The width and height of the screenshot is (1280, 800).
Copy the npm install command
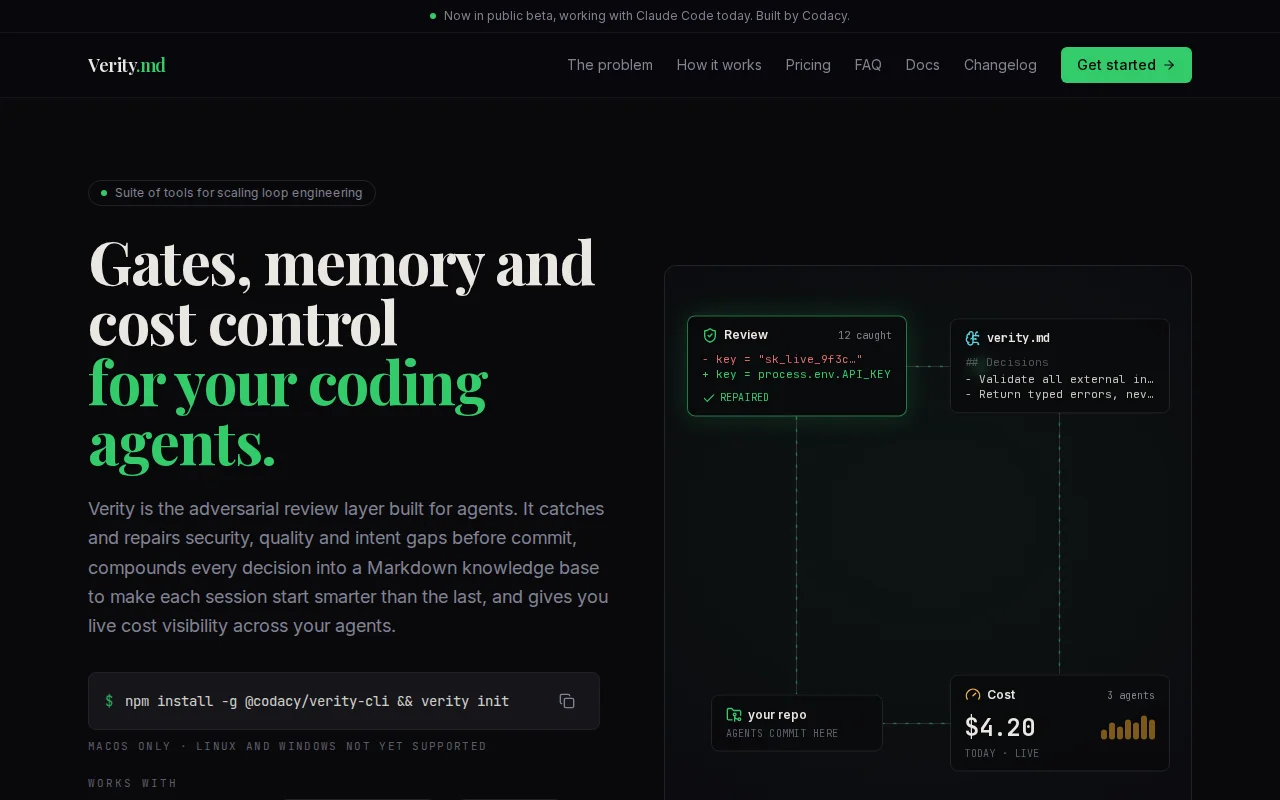tap(567, 701)
